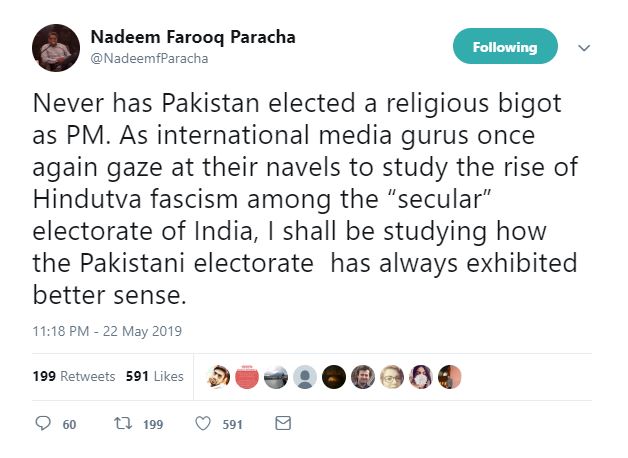Click the reply count 60
This screenshot has height=458, width=628.
pos(69,425)
